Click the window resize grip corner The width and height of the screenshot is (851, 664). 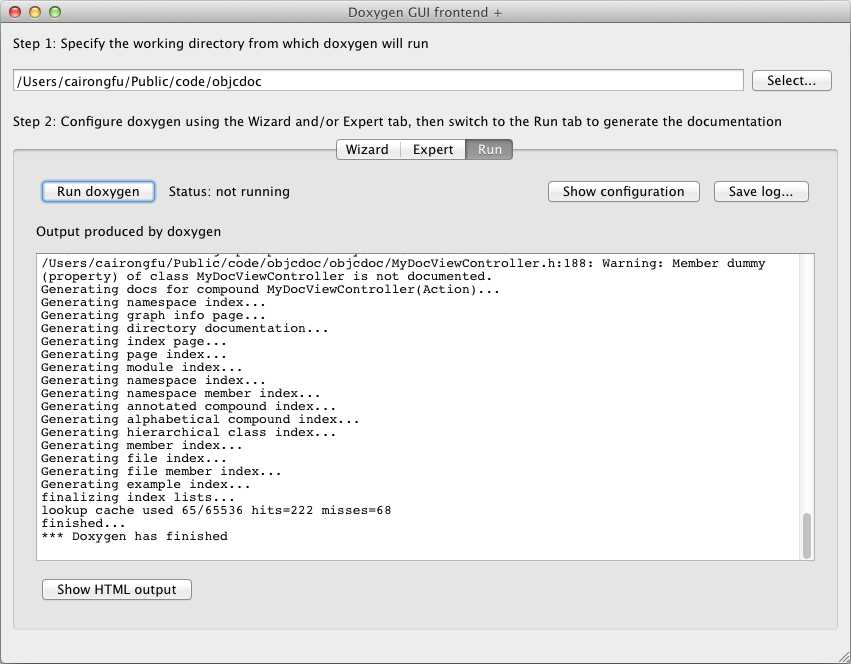pyautogui.click(x=843, y=656)
